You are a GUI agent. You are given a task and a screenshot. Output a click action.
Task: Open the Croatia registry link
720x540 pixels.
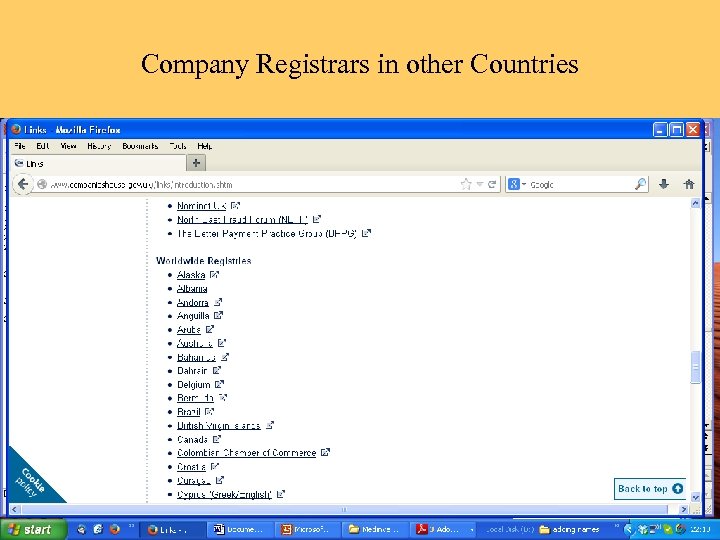[191, 467]
